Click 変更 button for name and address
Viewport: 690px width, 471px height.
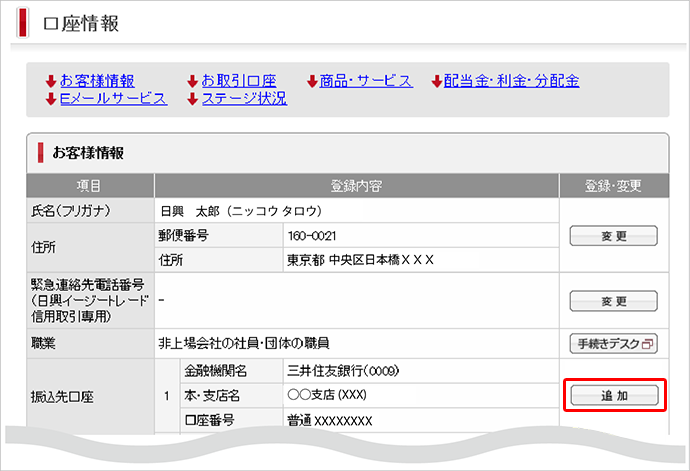(614, 236)
